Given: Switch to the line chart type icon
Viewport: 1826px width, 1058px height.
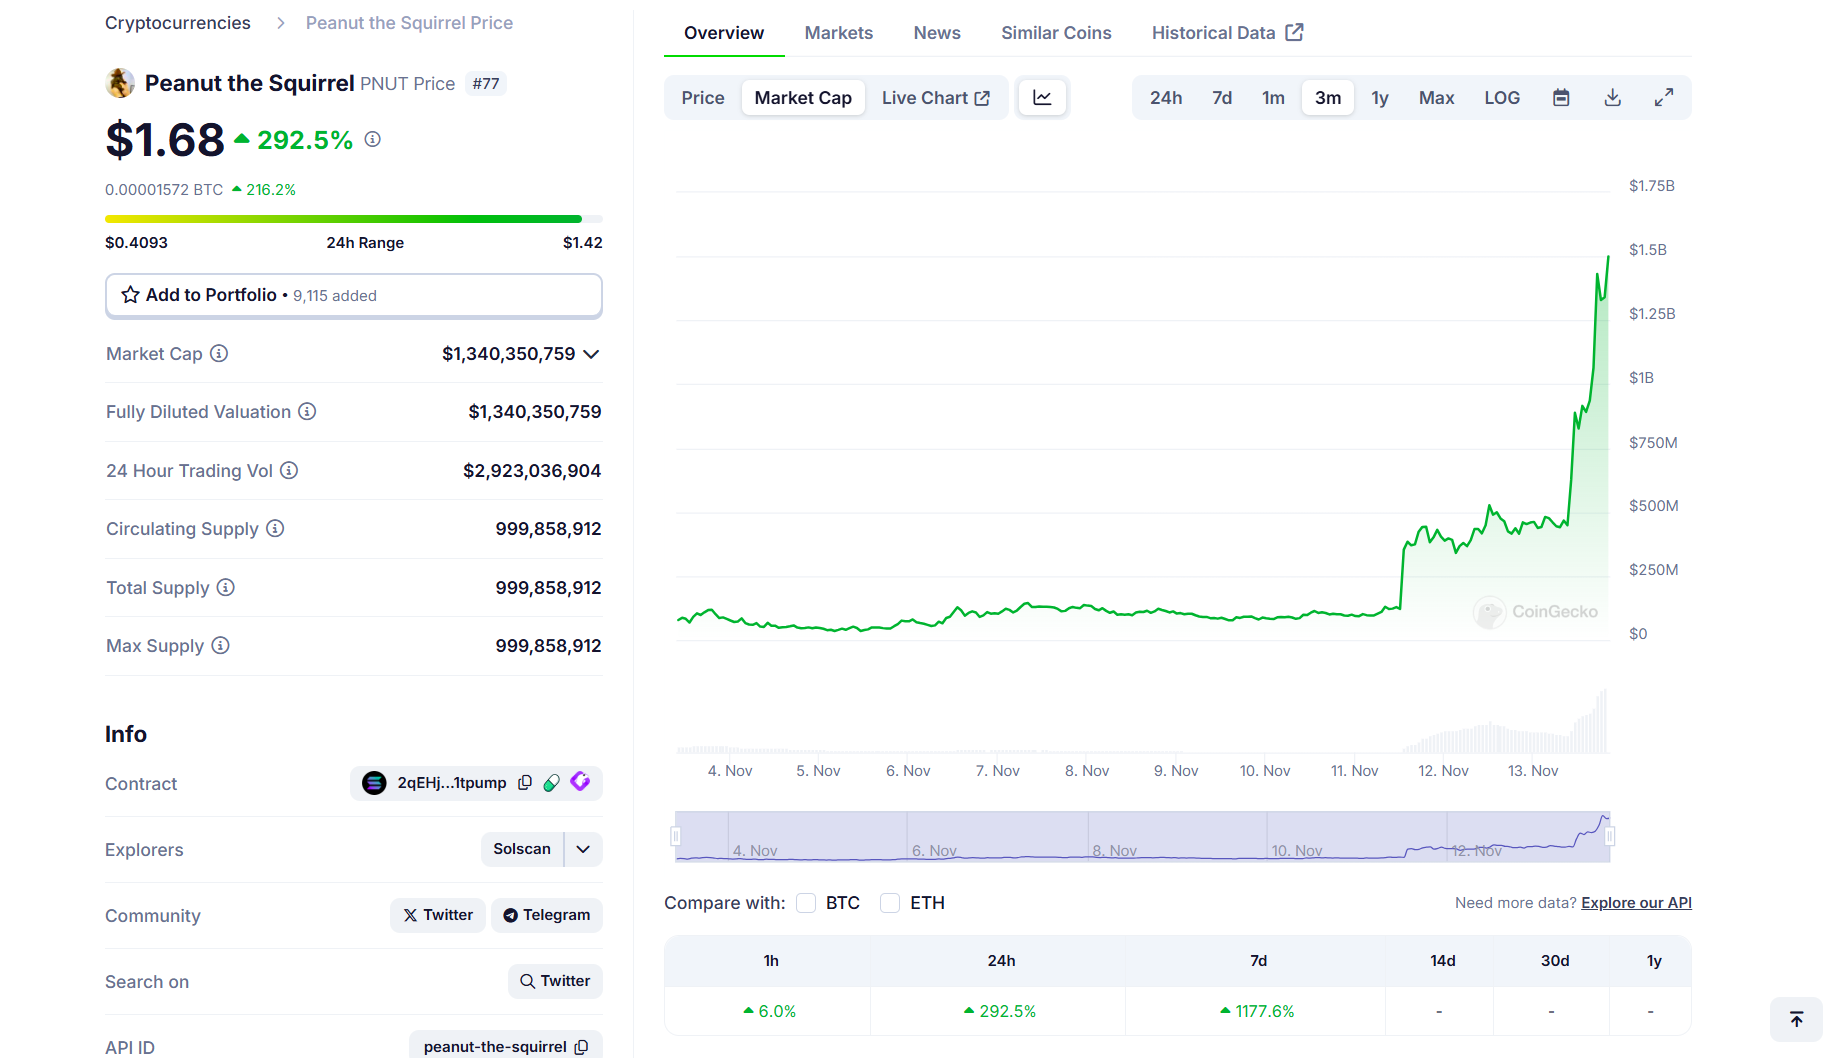Looking at the screenshot, I should tap(1042, 98).
